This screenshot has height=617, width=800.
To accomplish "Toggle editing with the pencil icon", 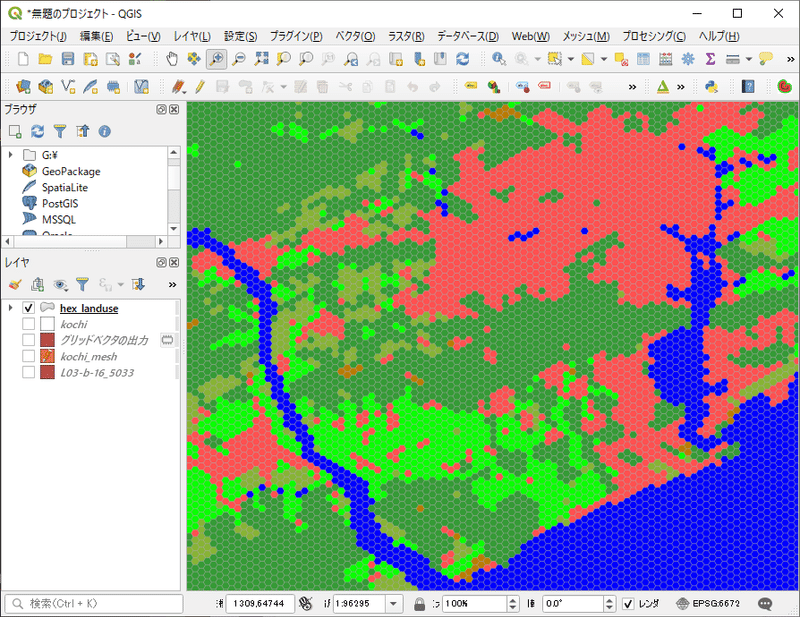I will (x=200, y=86).
